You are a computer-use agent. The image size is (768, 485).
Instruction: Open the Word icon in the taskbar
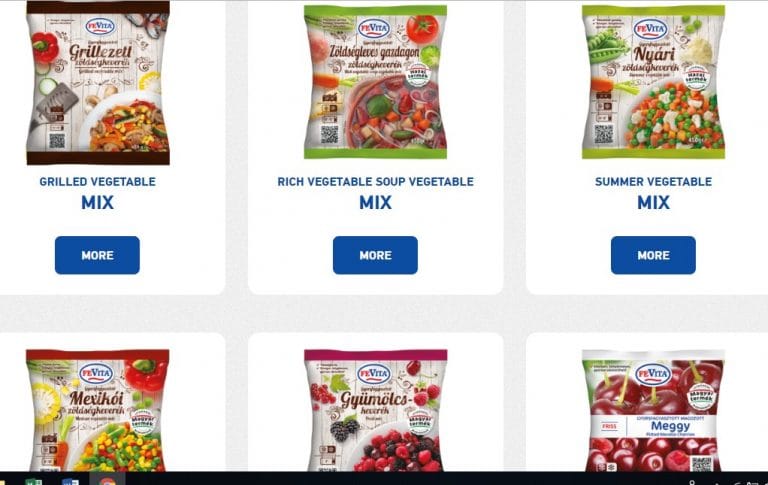(70, 482)
